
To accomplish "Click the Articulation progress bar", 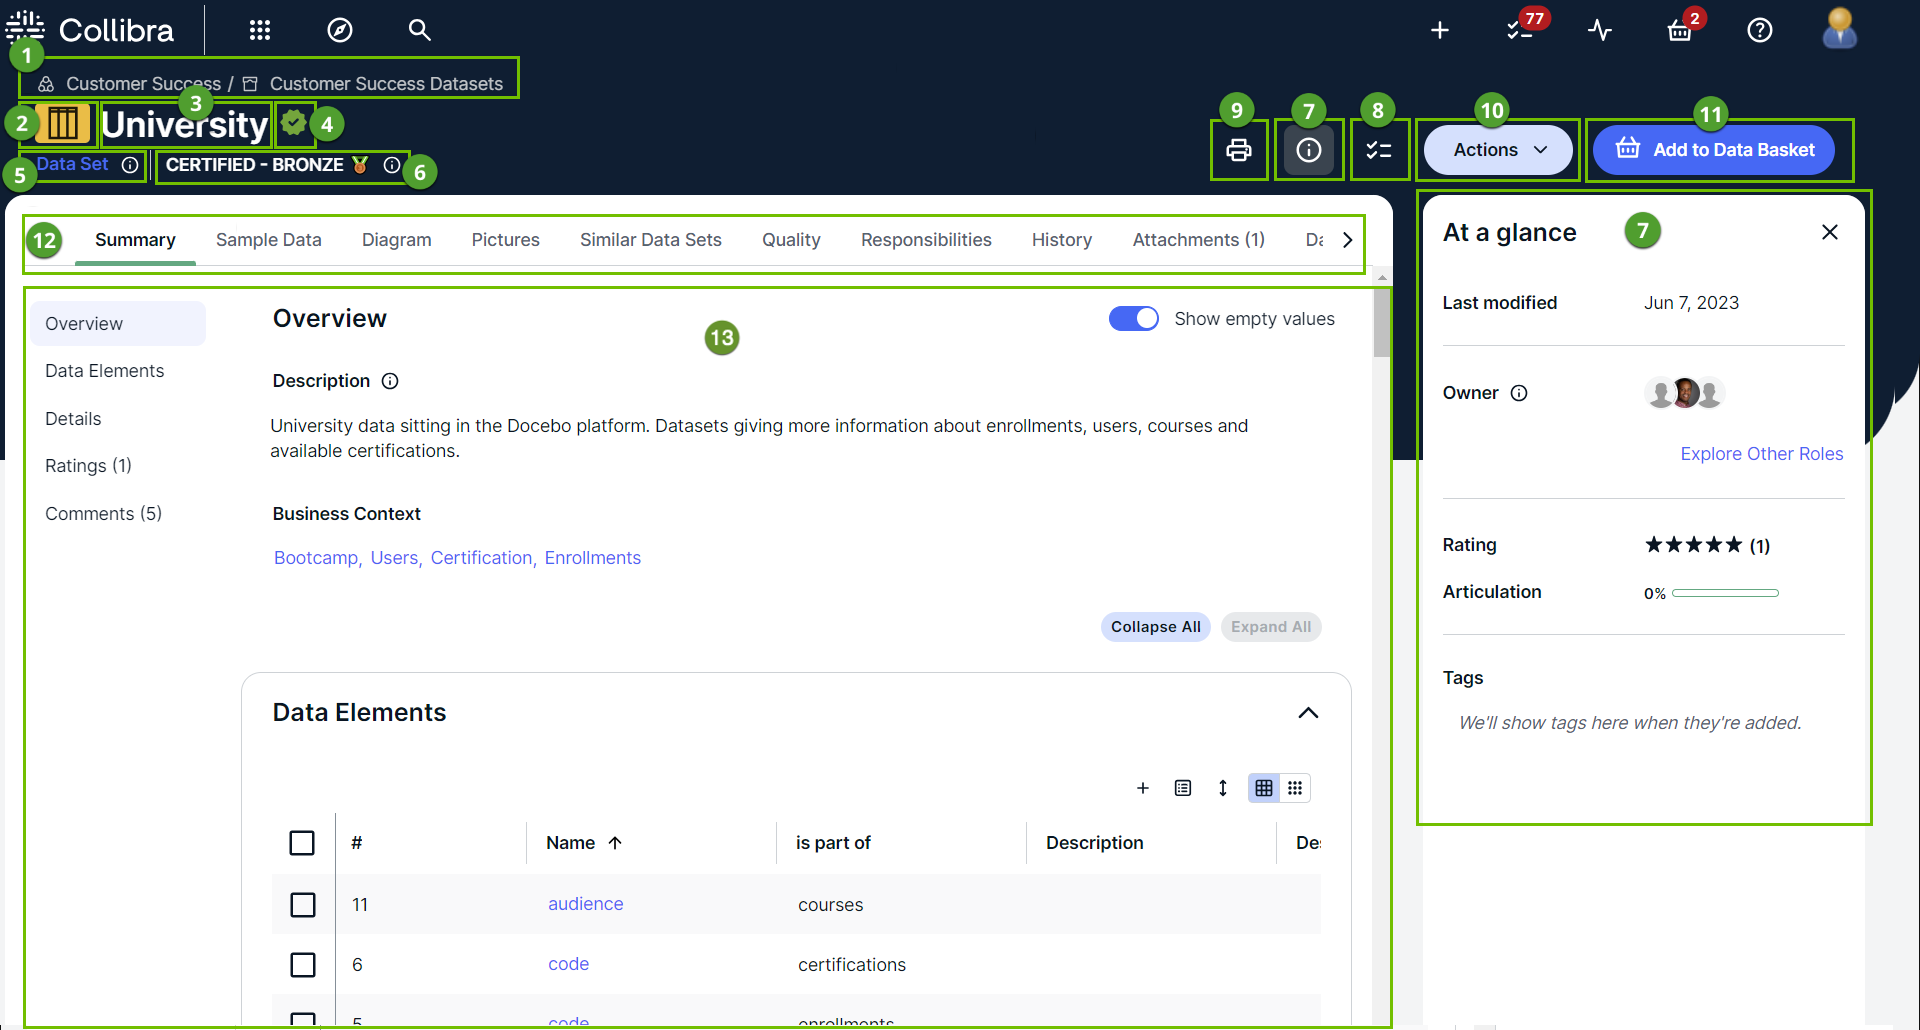I will (x=1725, y=593).
